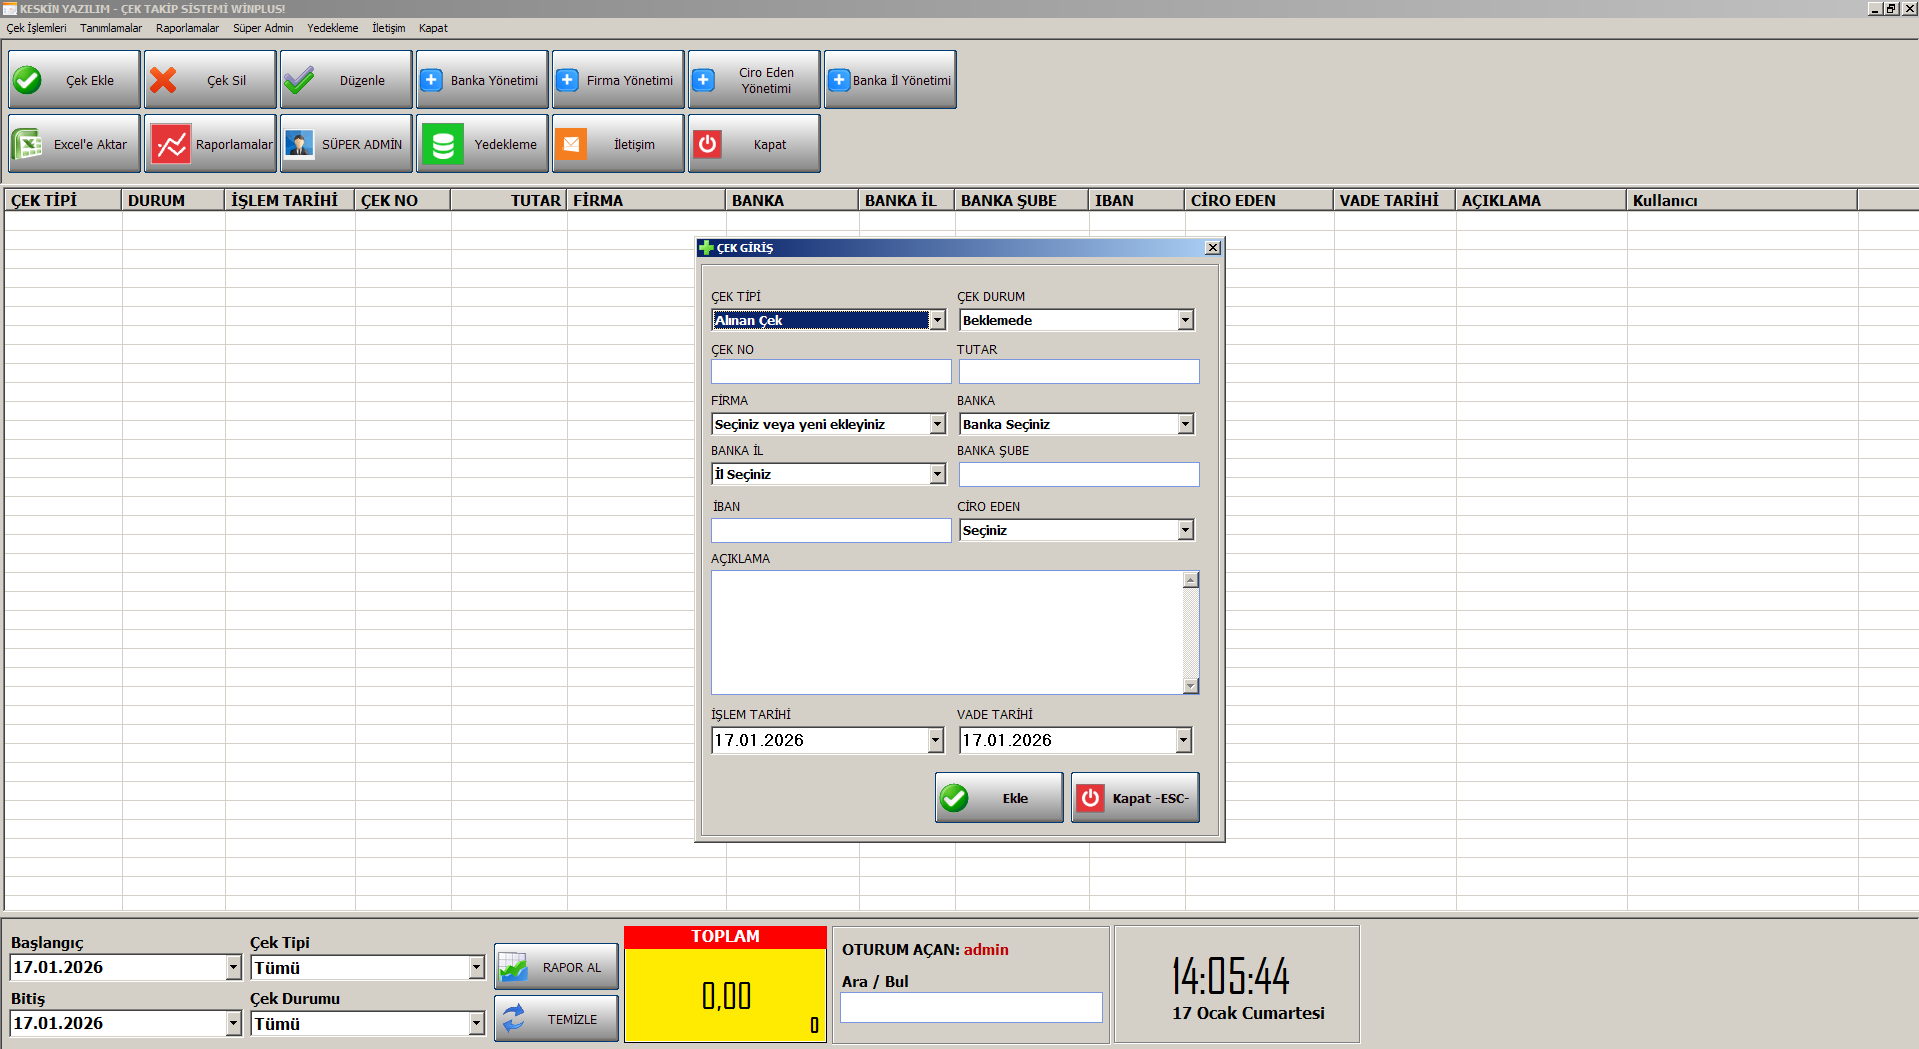Click the Ekle button in dialog

pos(998,798)
